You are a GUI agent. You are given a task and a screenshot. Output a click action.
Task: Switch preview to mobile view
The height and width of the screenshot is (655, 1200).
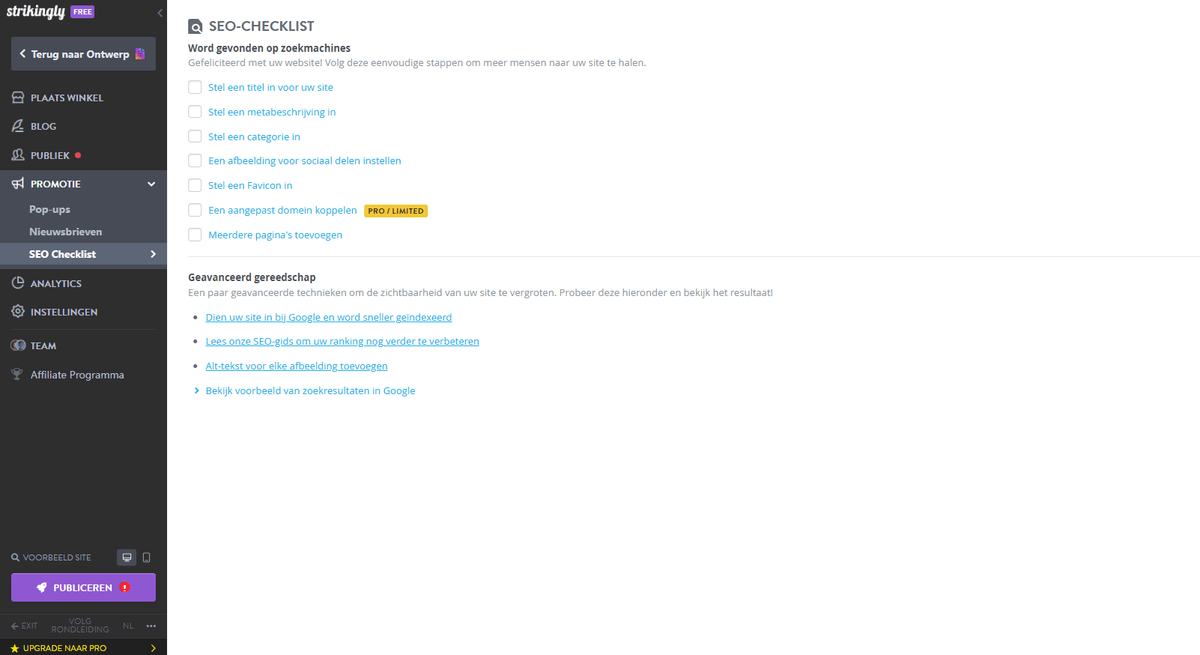(x=146, y=557)
